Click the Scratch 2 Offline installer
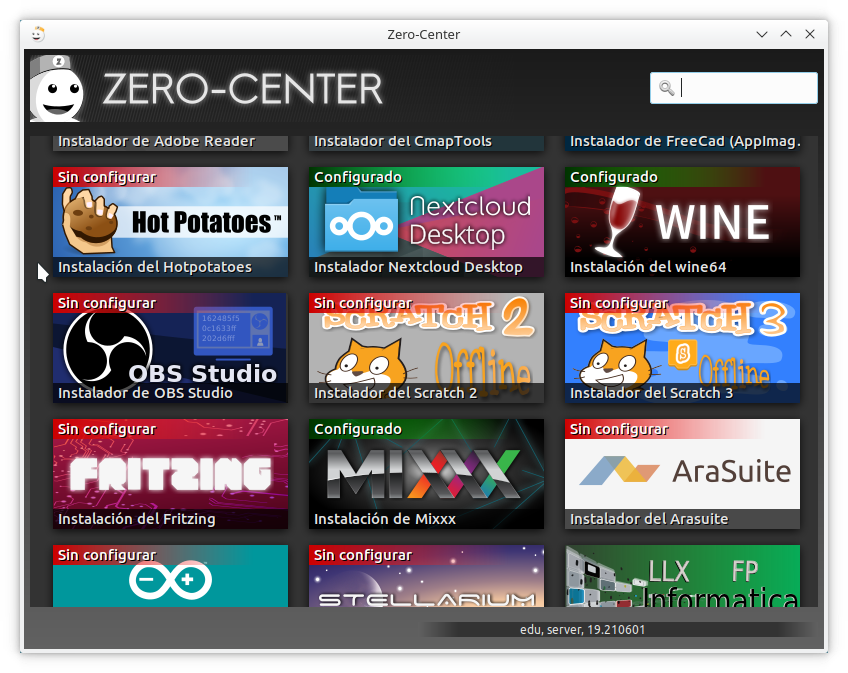The height and width of the screenshot is (673, 848). [426, 348]
